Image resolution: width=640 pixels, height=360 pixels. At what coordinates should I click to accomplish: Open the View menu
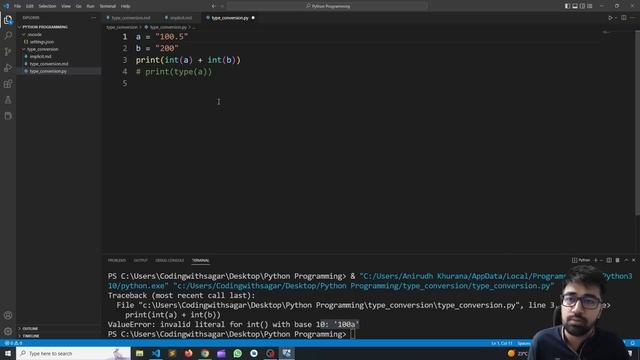coord(66,6)
